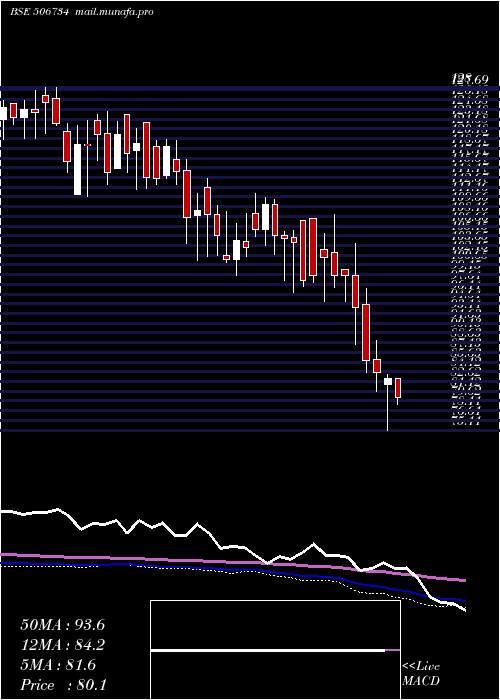Select the 5MA : 81.6 reading
Screen dimensions: 500x700
pos(58,665)
